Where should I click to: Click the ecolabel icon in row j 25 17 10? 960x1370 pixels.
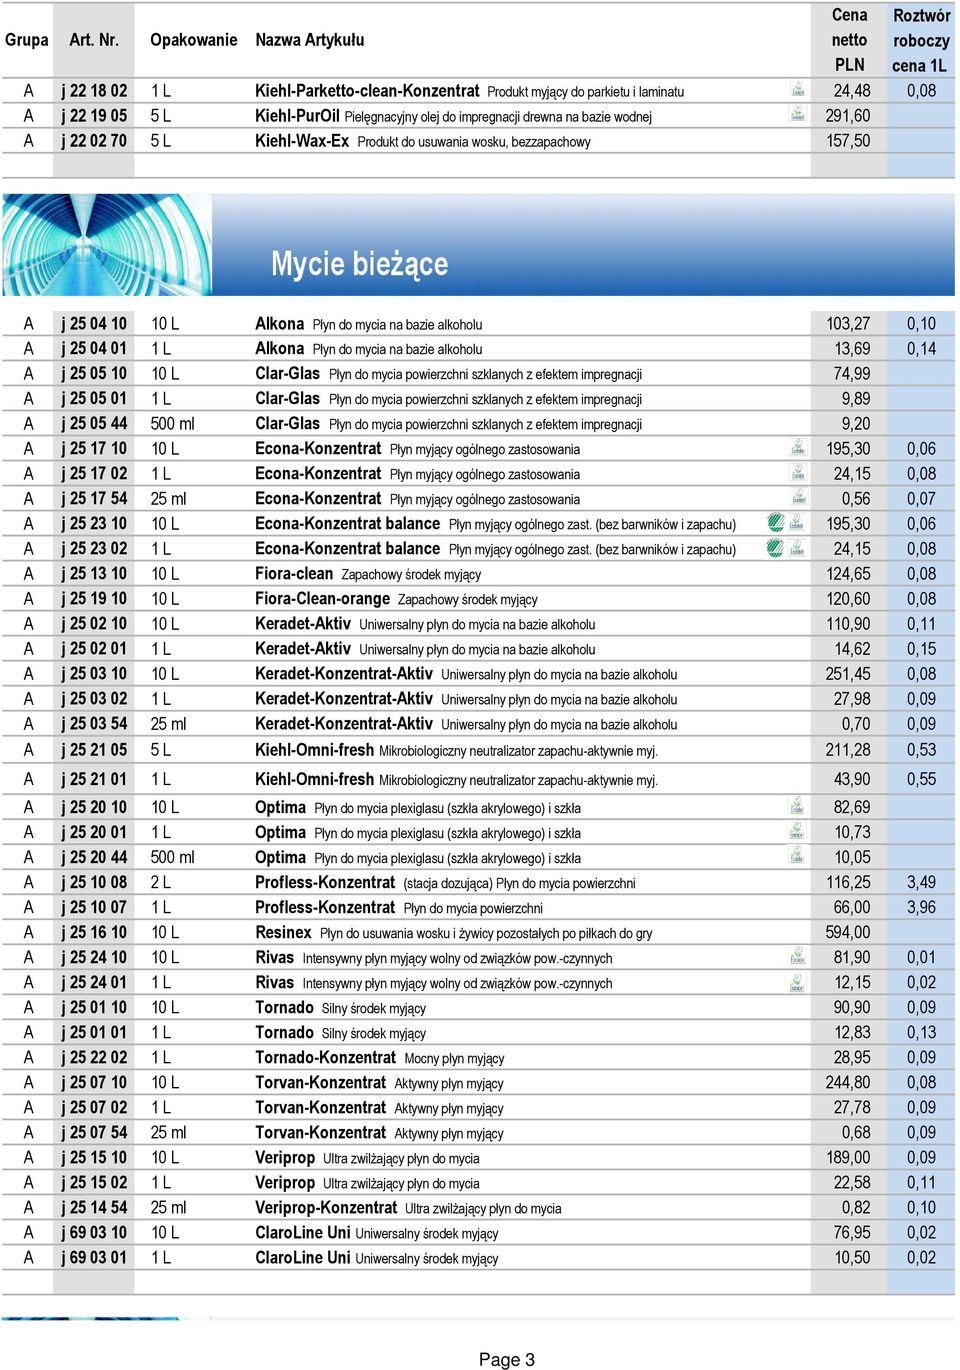(797, 448)
